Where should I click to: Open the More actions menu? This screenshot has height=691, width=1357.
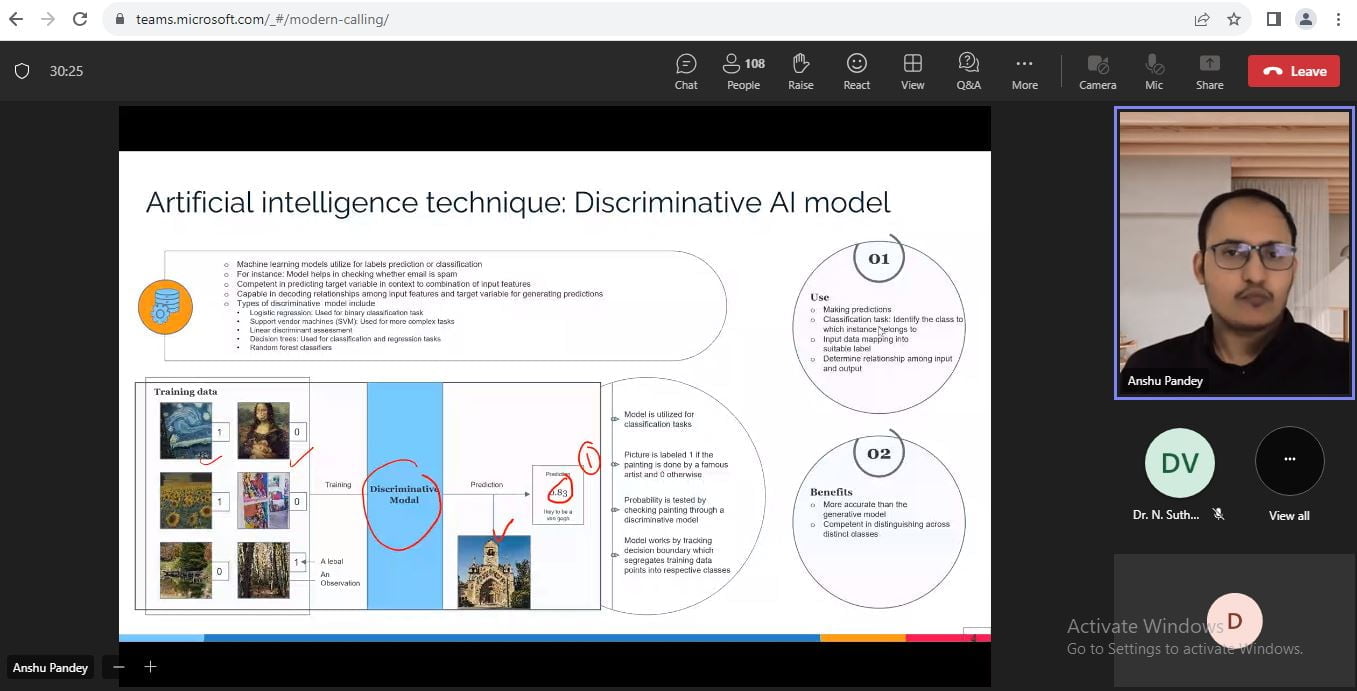[x=1024, y=71]
